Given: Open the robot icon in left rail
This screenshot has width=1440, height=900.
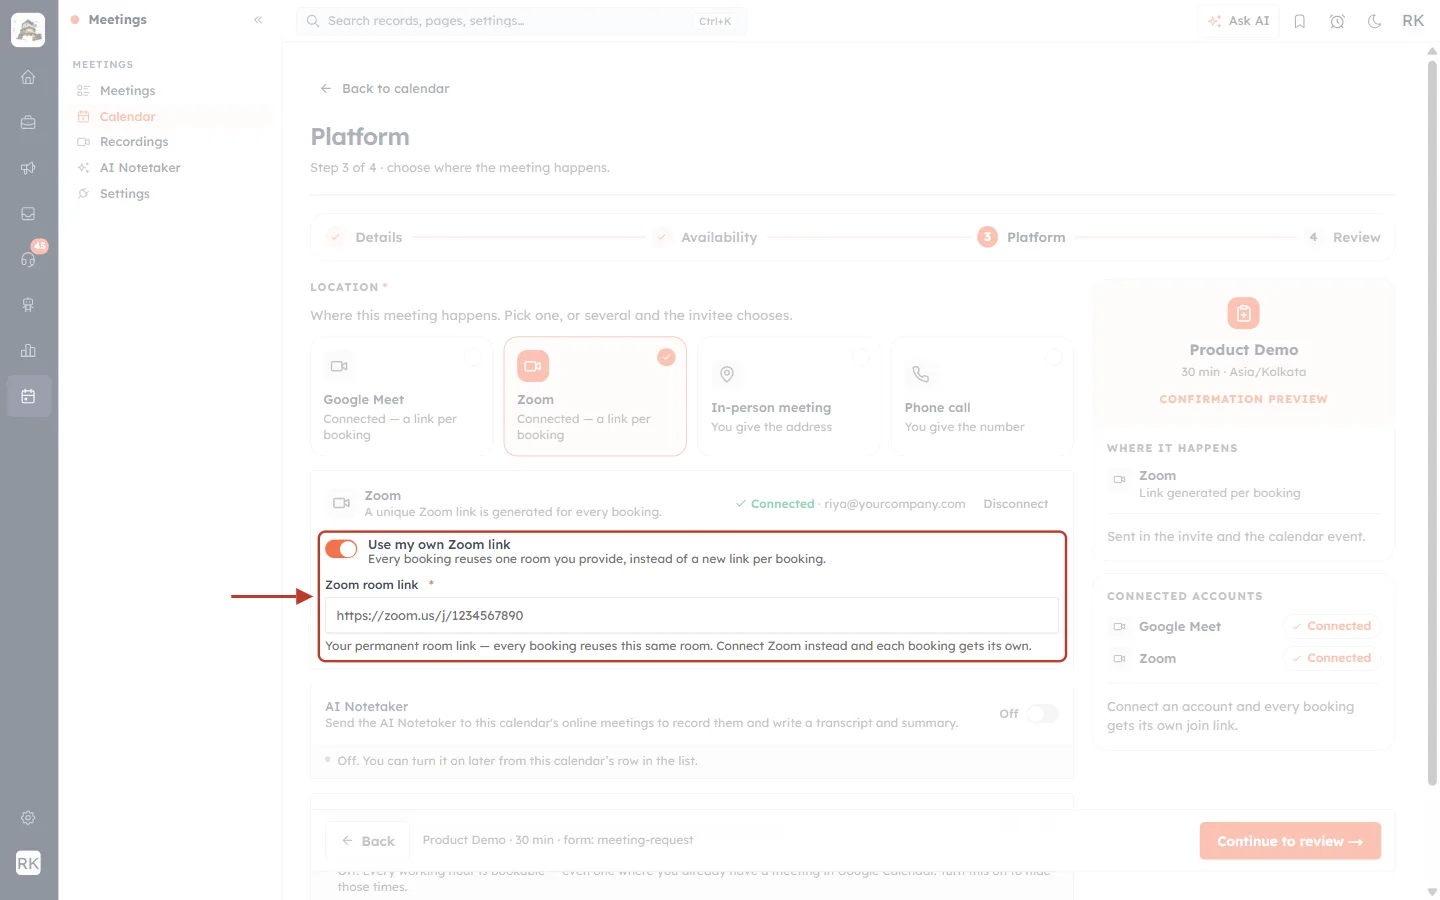Looking at the screenshot, I should 28,305.
